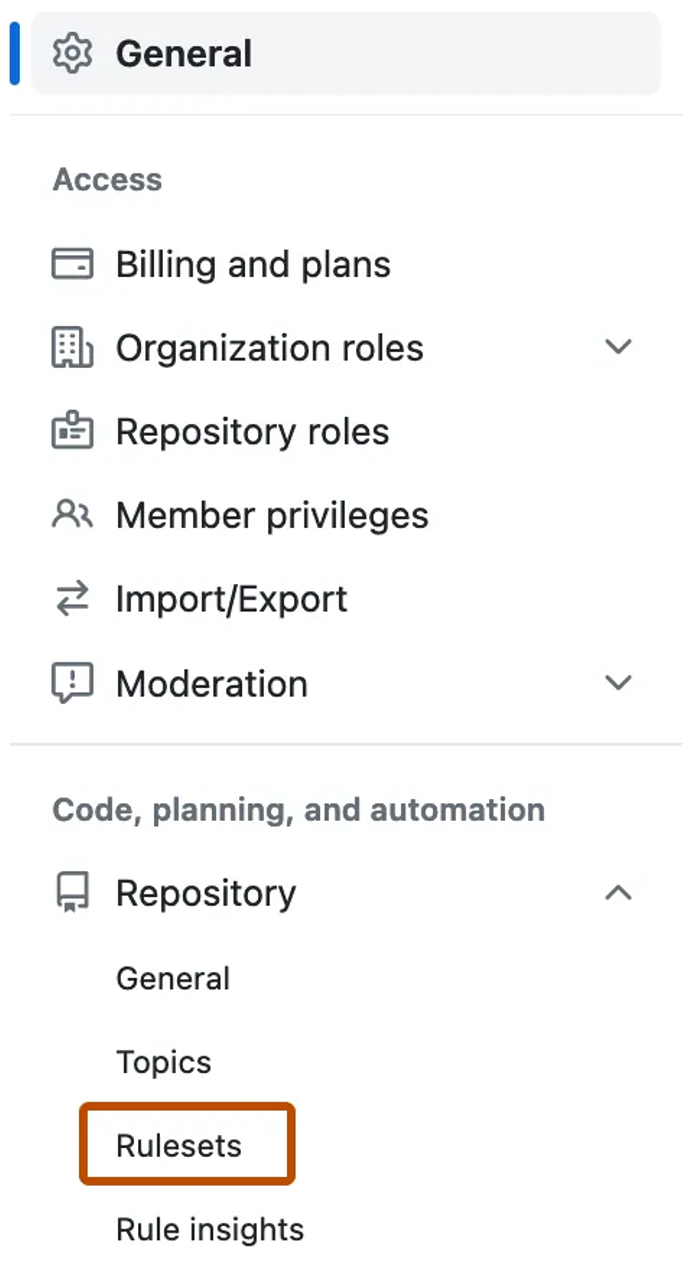Click the repo book icon beside Repository

coord(72,893)
